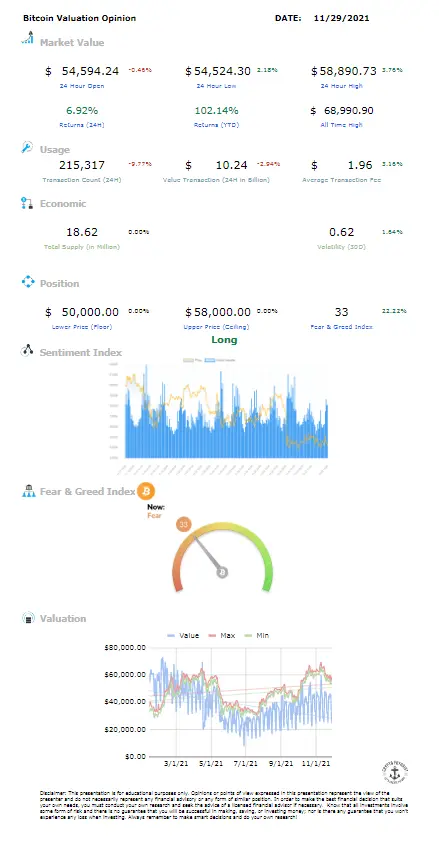The width and height of the screenshot is (439, 842).
Task: Toggle the Min series in chart legend
Action: pos(257,635)
